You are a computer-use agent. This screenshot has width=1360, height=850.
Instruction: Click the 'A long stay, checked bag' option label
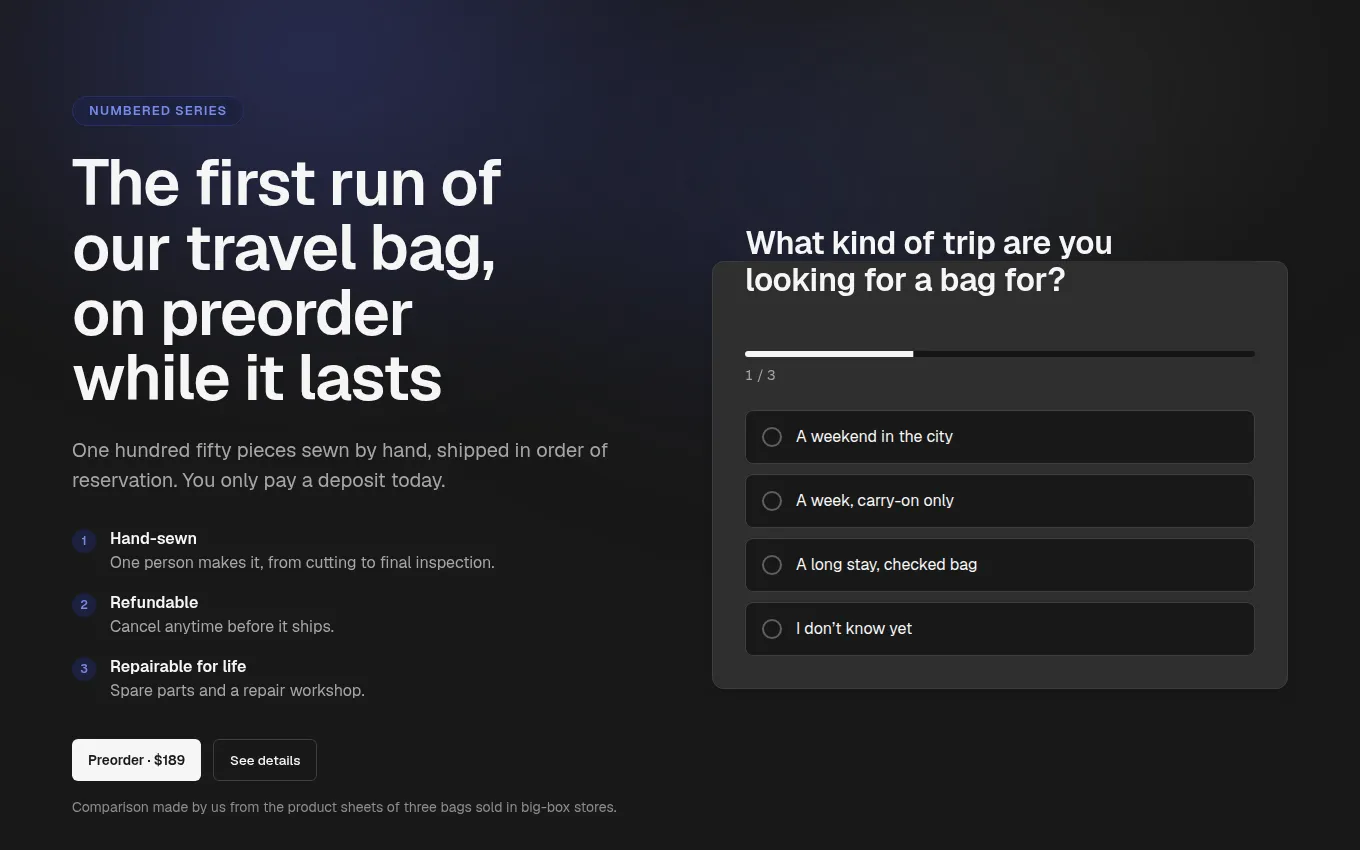pyautogui.click(x=886, y=565)
